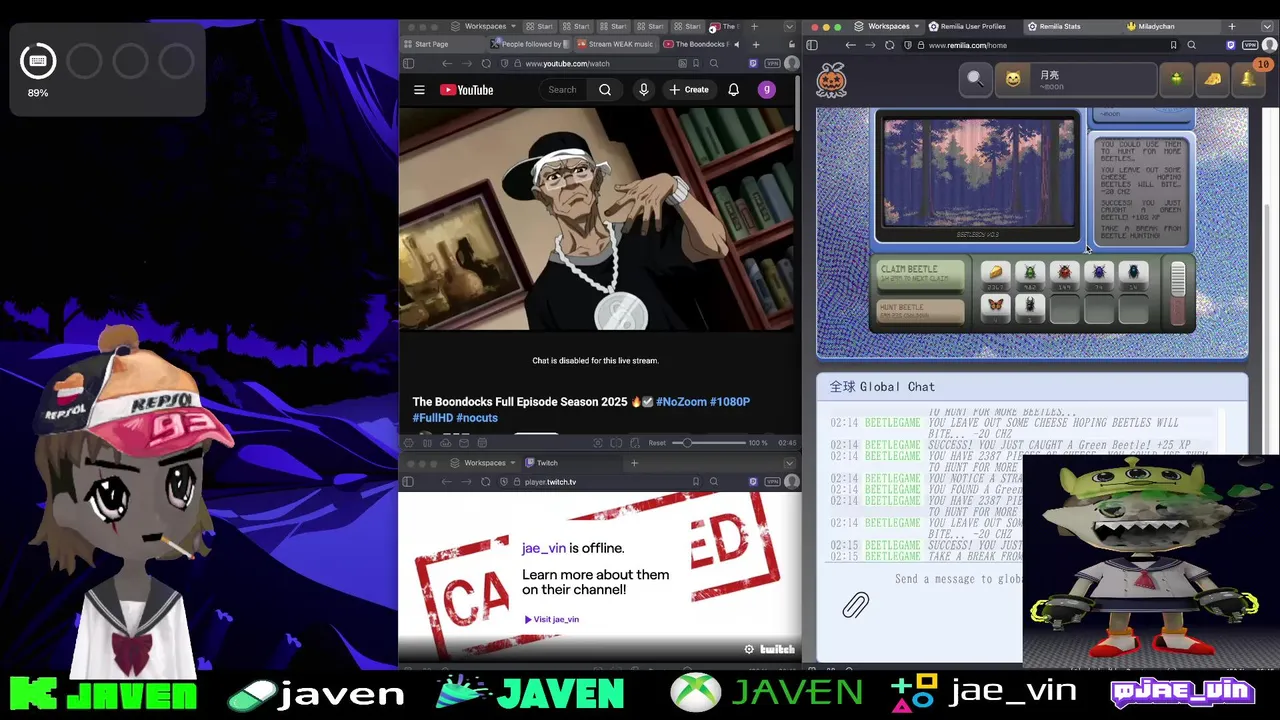Click the Remilia pumpkin logo
This screenshot has width=1280, height=720.
pyautogui.click(x=832, y=80)
